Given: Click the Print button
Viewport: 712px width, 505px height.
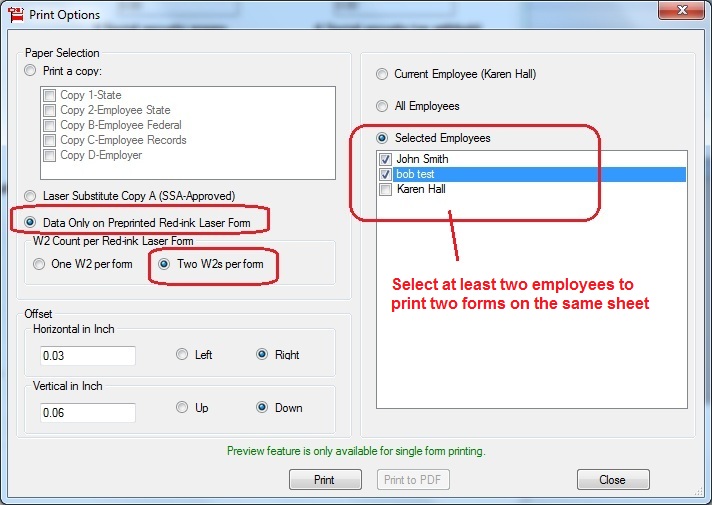Looking at the screenshot, I should coord(325,480).
